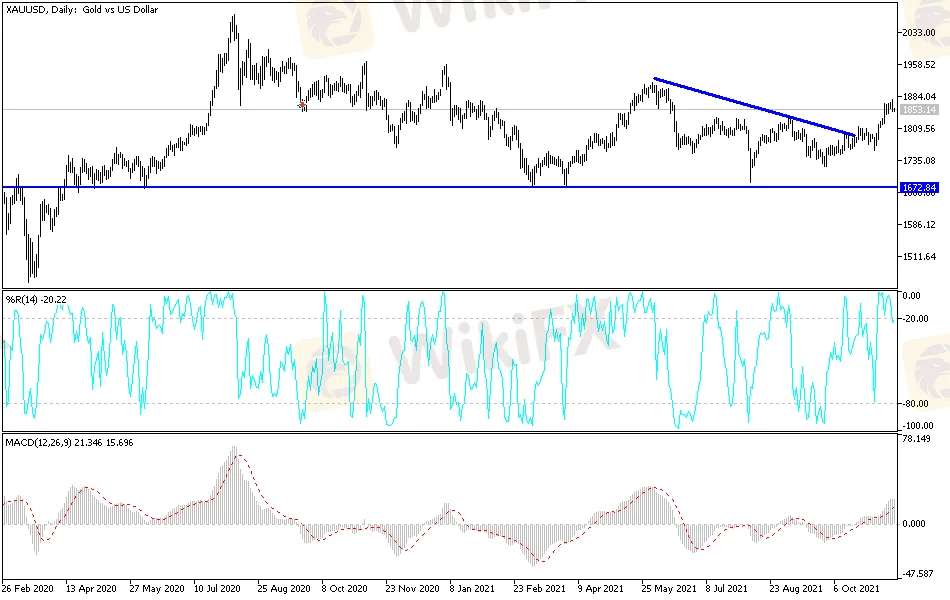
Task: Select the 1958.52 price scale label
Action: pyautogui.click(x=919, y=65)
